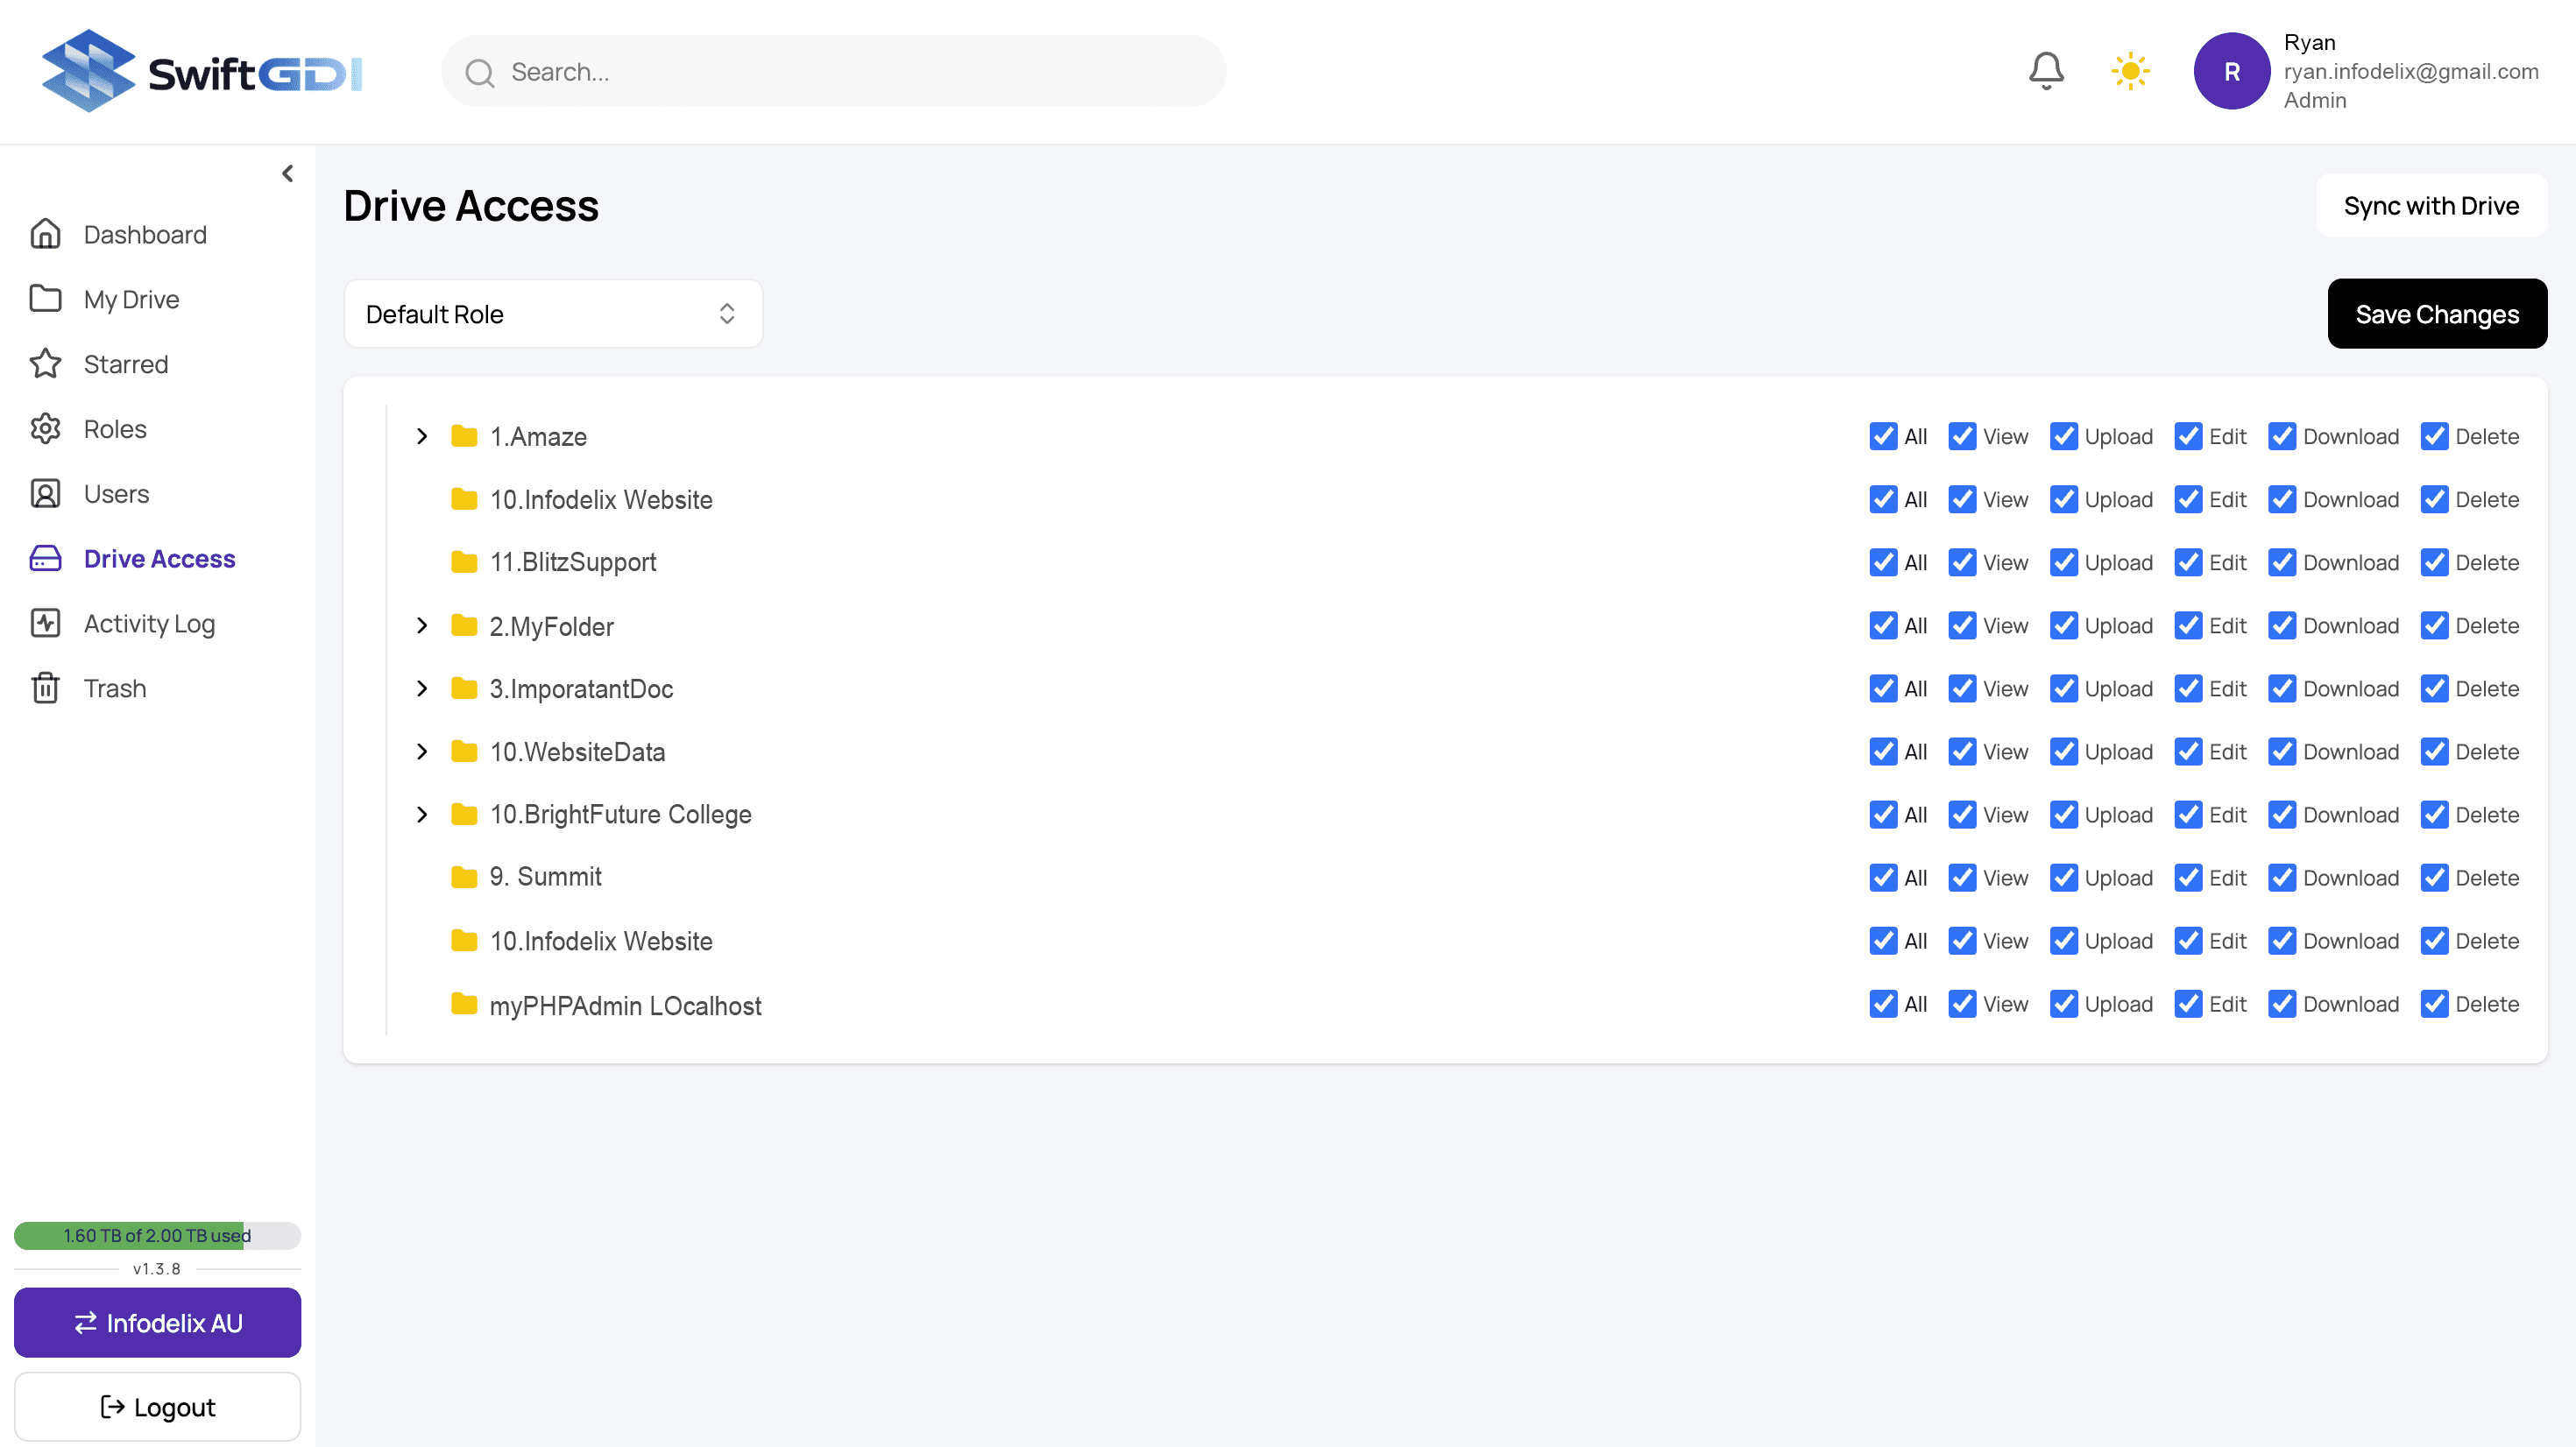The image size is (2576, 1447).
Task: Click the Activity Log pulse icon
Action: pyautogui.click(x=45, y=623)
